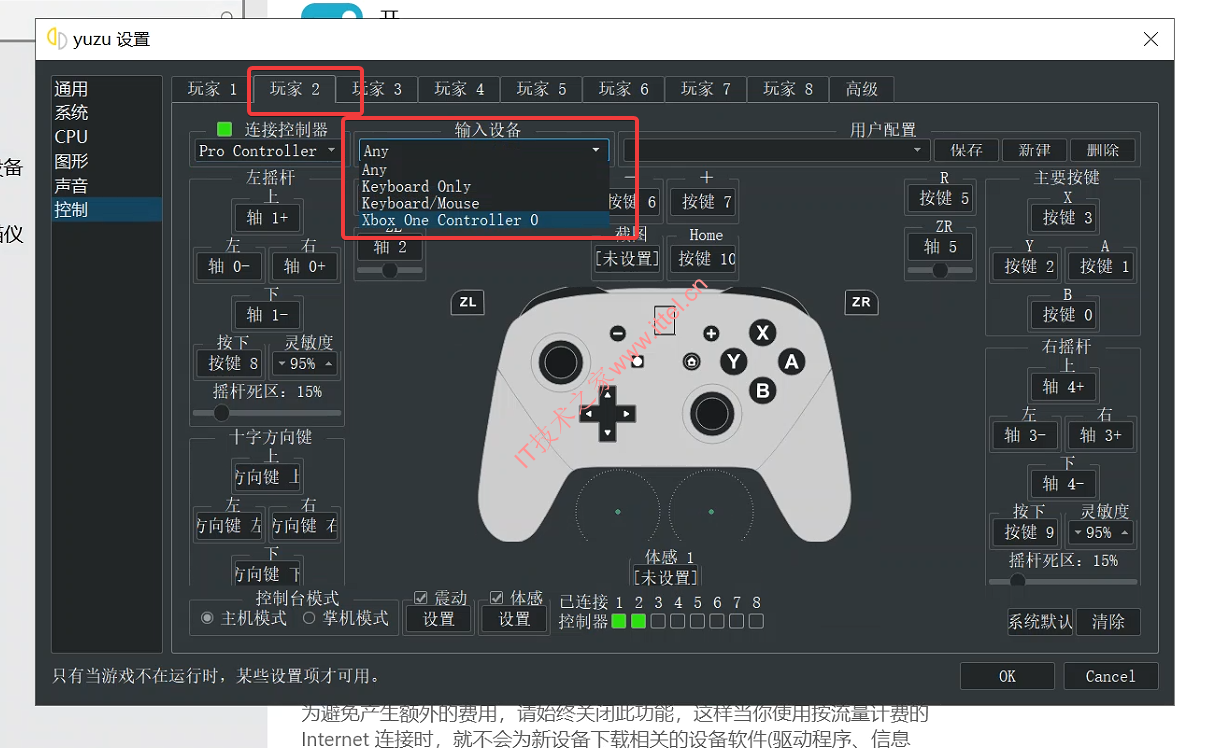The height and width of the screenshot is (748, 1222).
Task: Open the 用户配置 profile dropdown
Action: [775, 151]
